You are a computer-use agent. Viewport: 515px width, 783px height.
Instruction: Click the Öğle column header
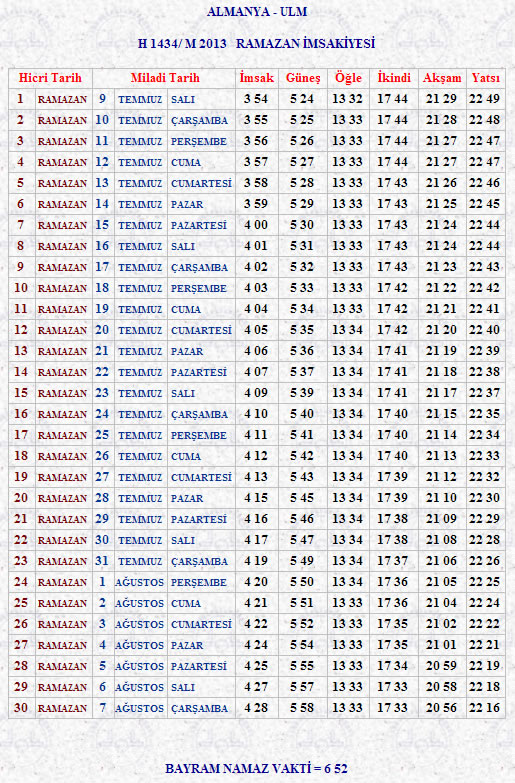click(348, 78)
